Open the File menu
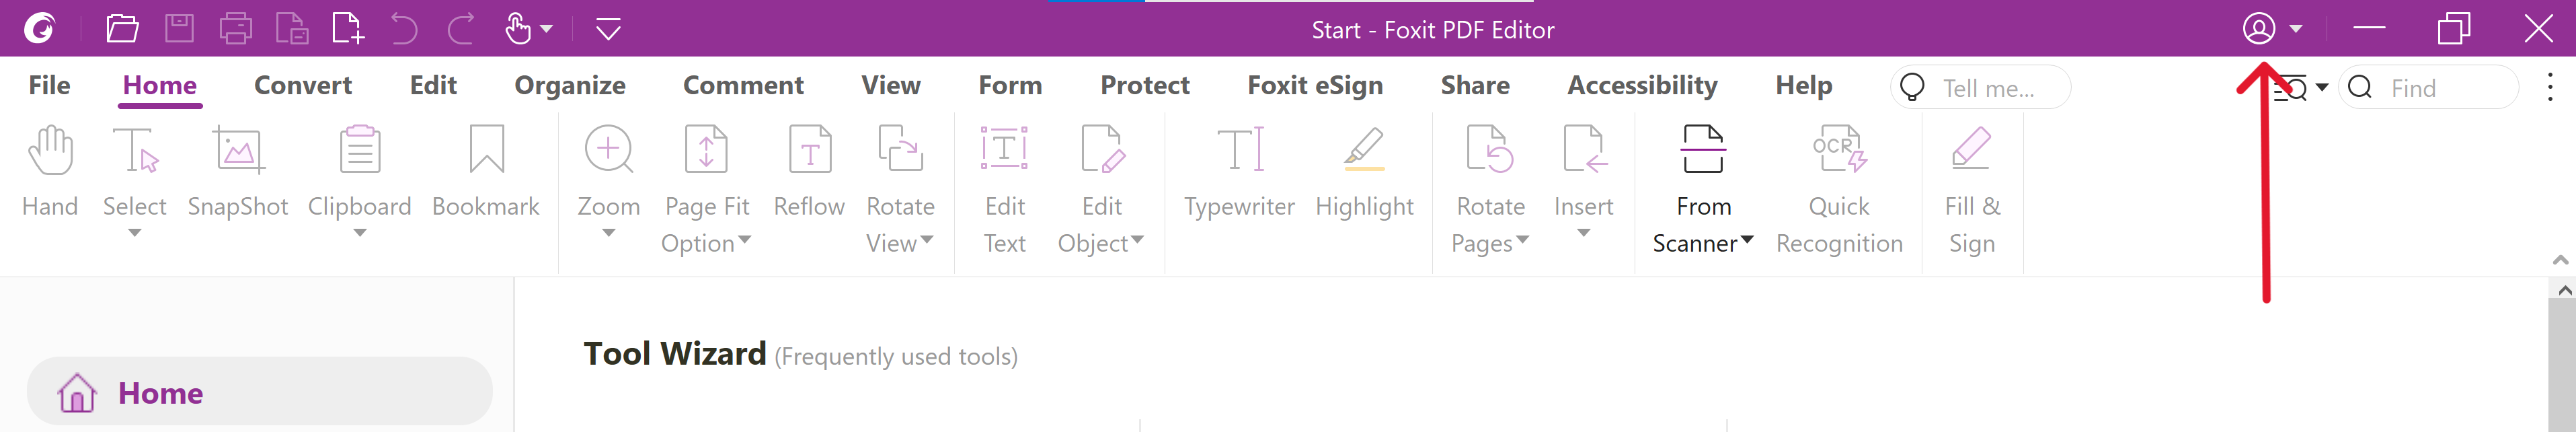This screenshot has height=432, width=2576. pos(49,86)
